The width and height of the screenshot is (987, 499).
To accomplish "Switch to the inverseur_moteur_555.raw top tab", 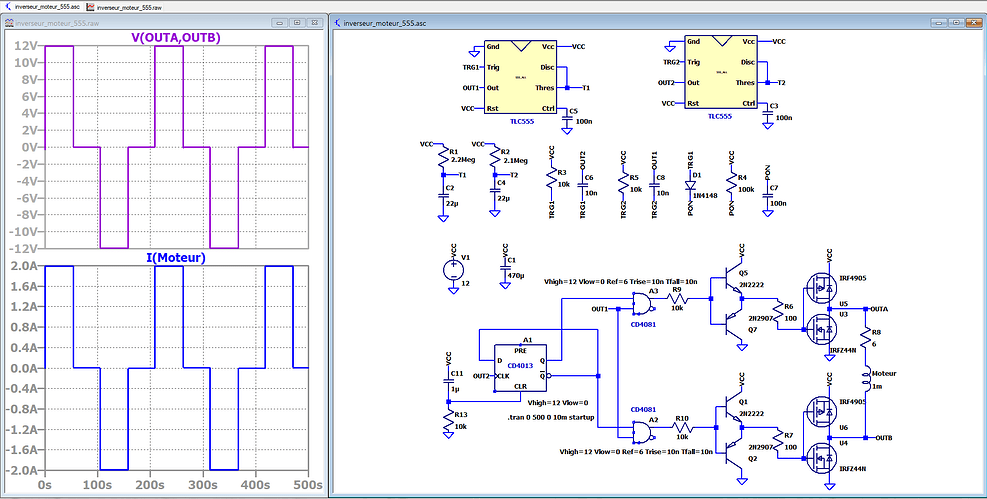I will [124, 6].
